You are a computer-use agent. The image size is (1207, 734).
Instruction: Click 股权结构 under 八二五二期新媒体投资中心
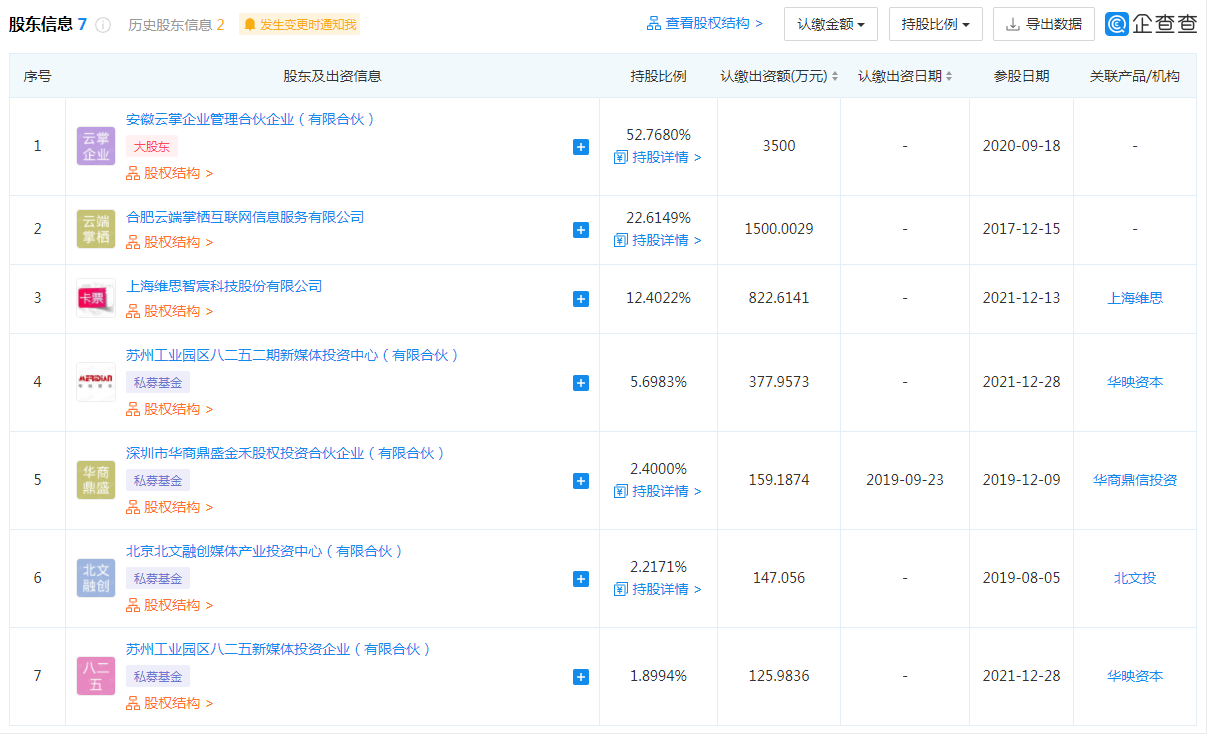[x=170, y=409]
